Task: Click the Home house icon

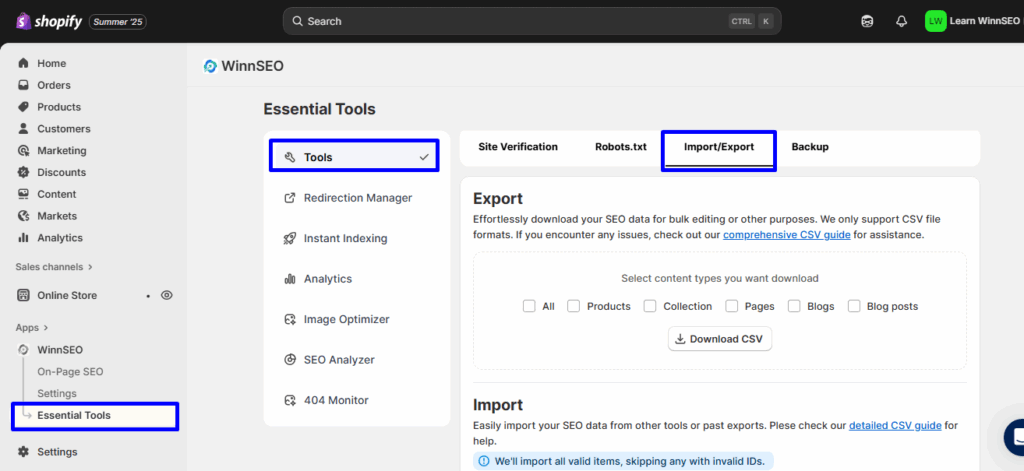Action: [x=24, y=63]
